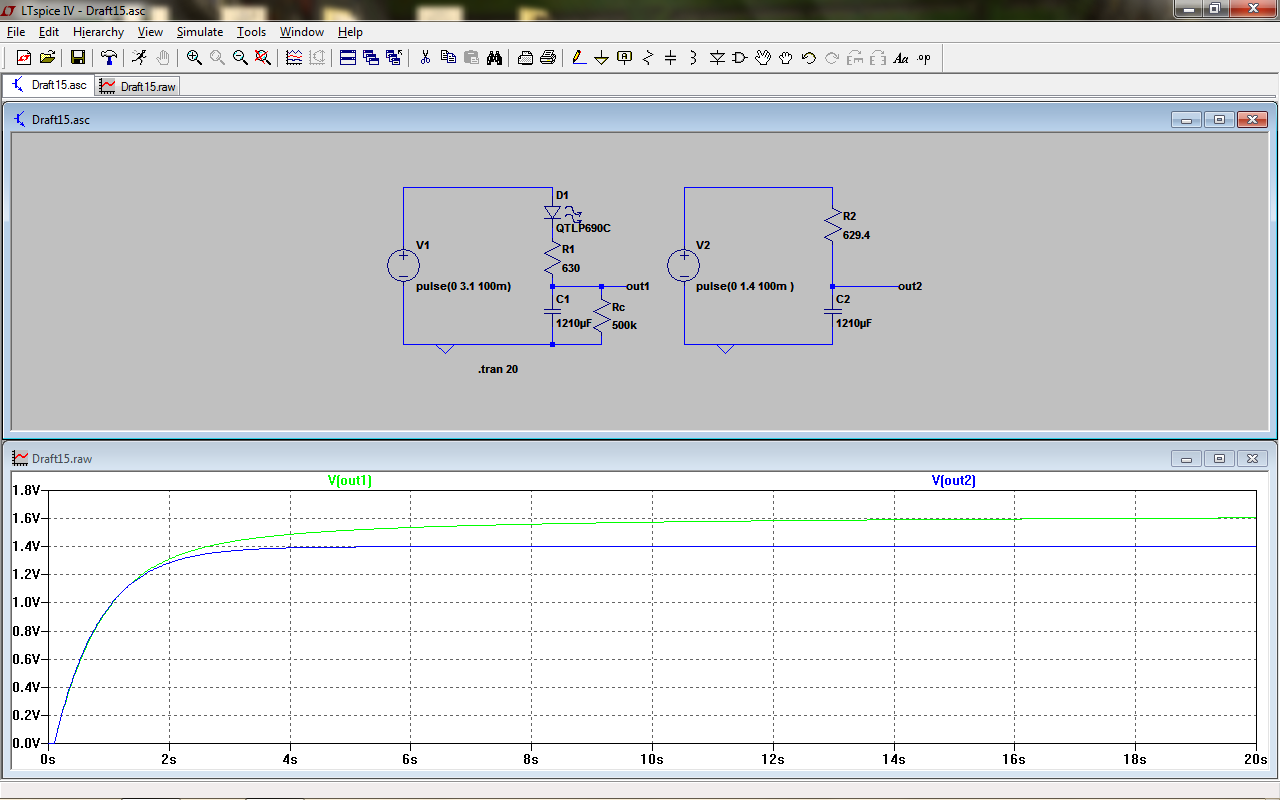The width and height of the screenshot is (1280, 800).
Task: Click the .tran 20 directive text
Action: click(498, 370)
